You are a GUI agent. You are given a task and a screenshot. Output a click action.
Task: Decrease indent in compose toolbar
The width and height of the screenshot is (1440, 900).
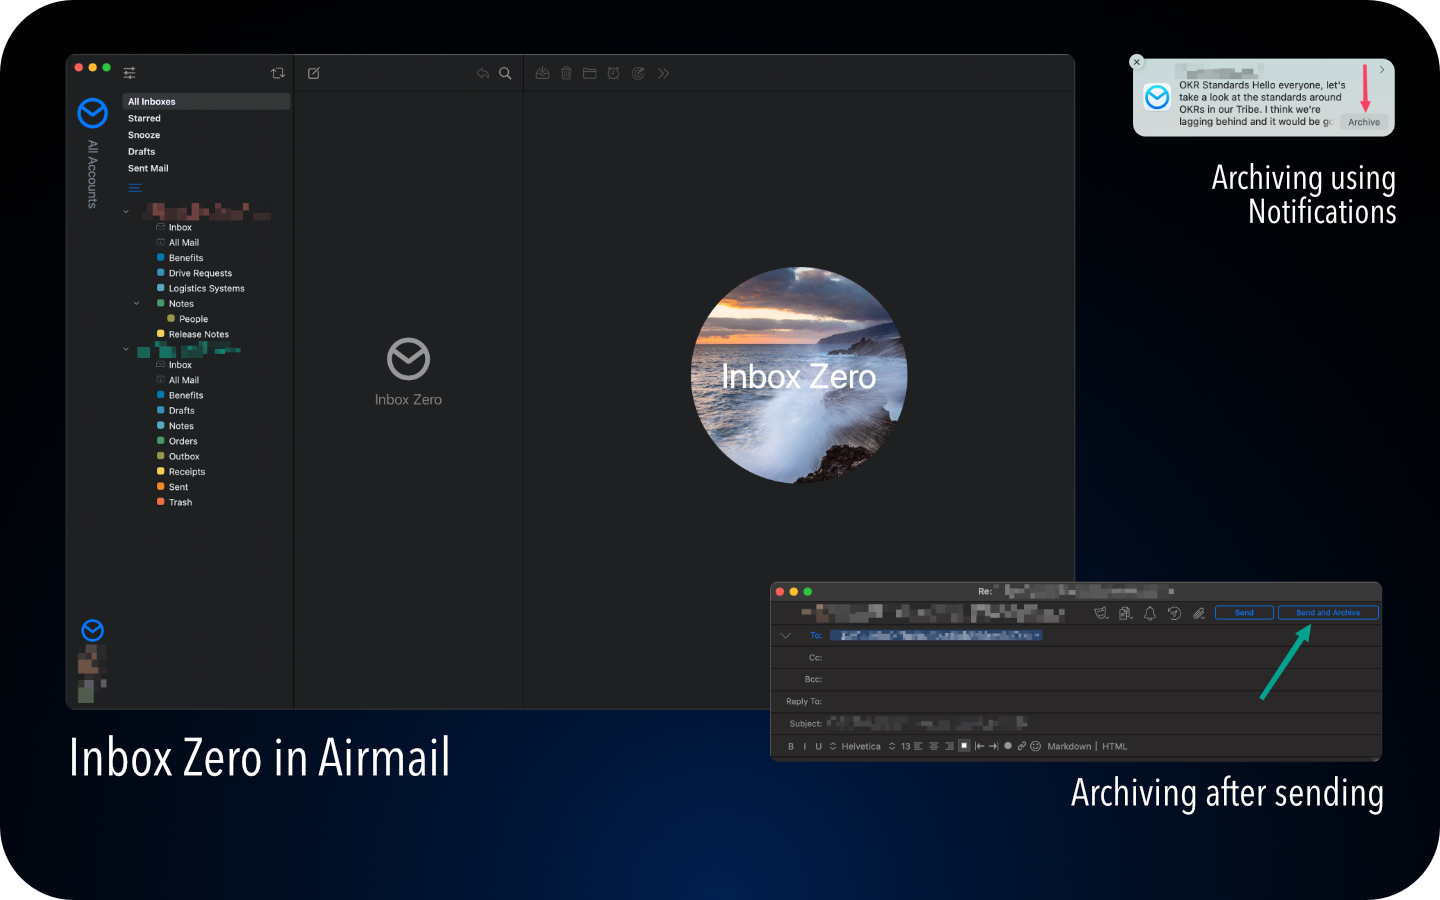click(x=980, y=746)
